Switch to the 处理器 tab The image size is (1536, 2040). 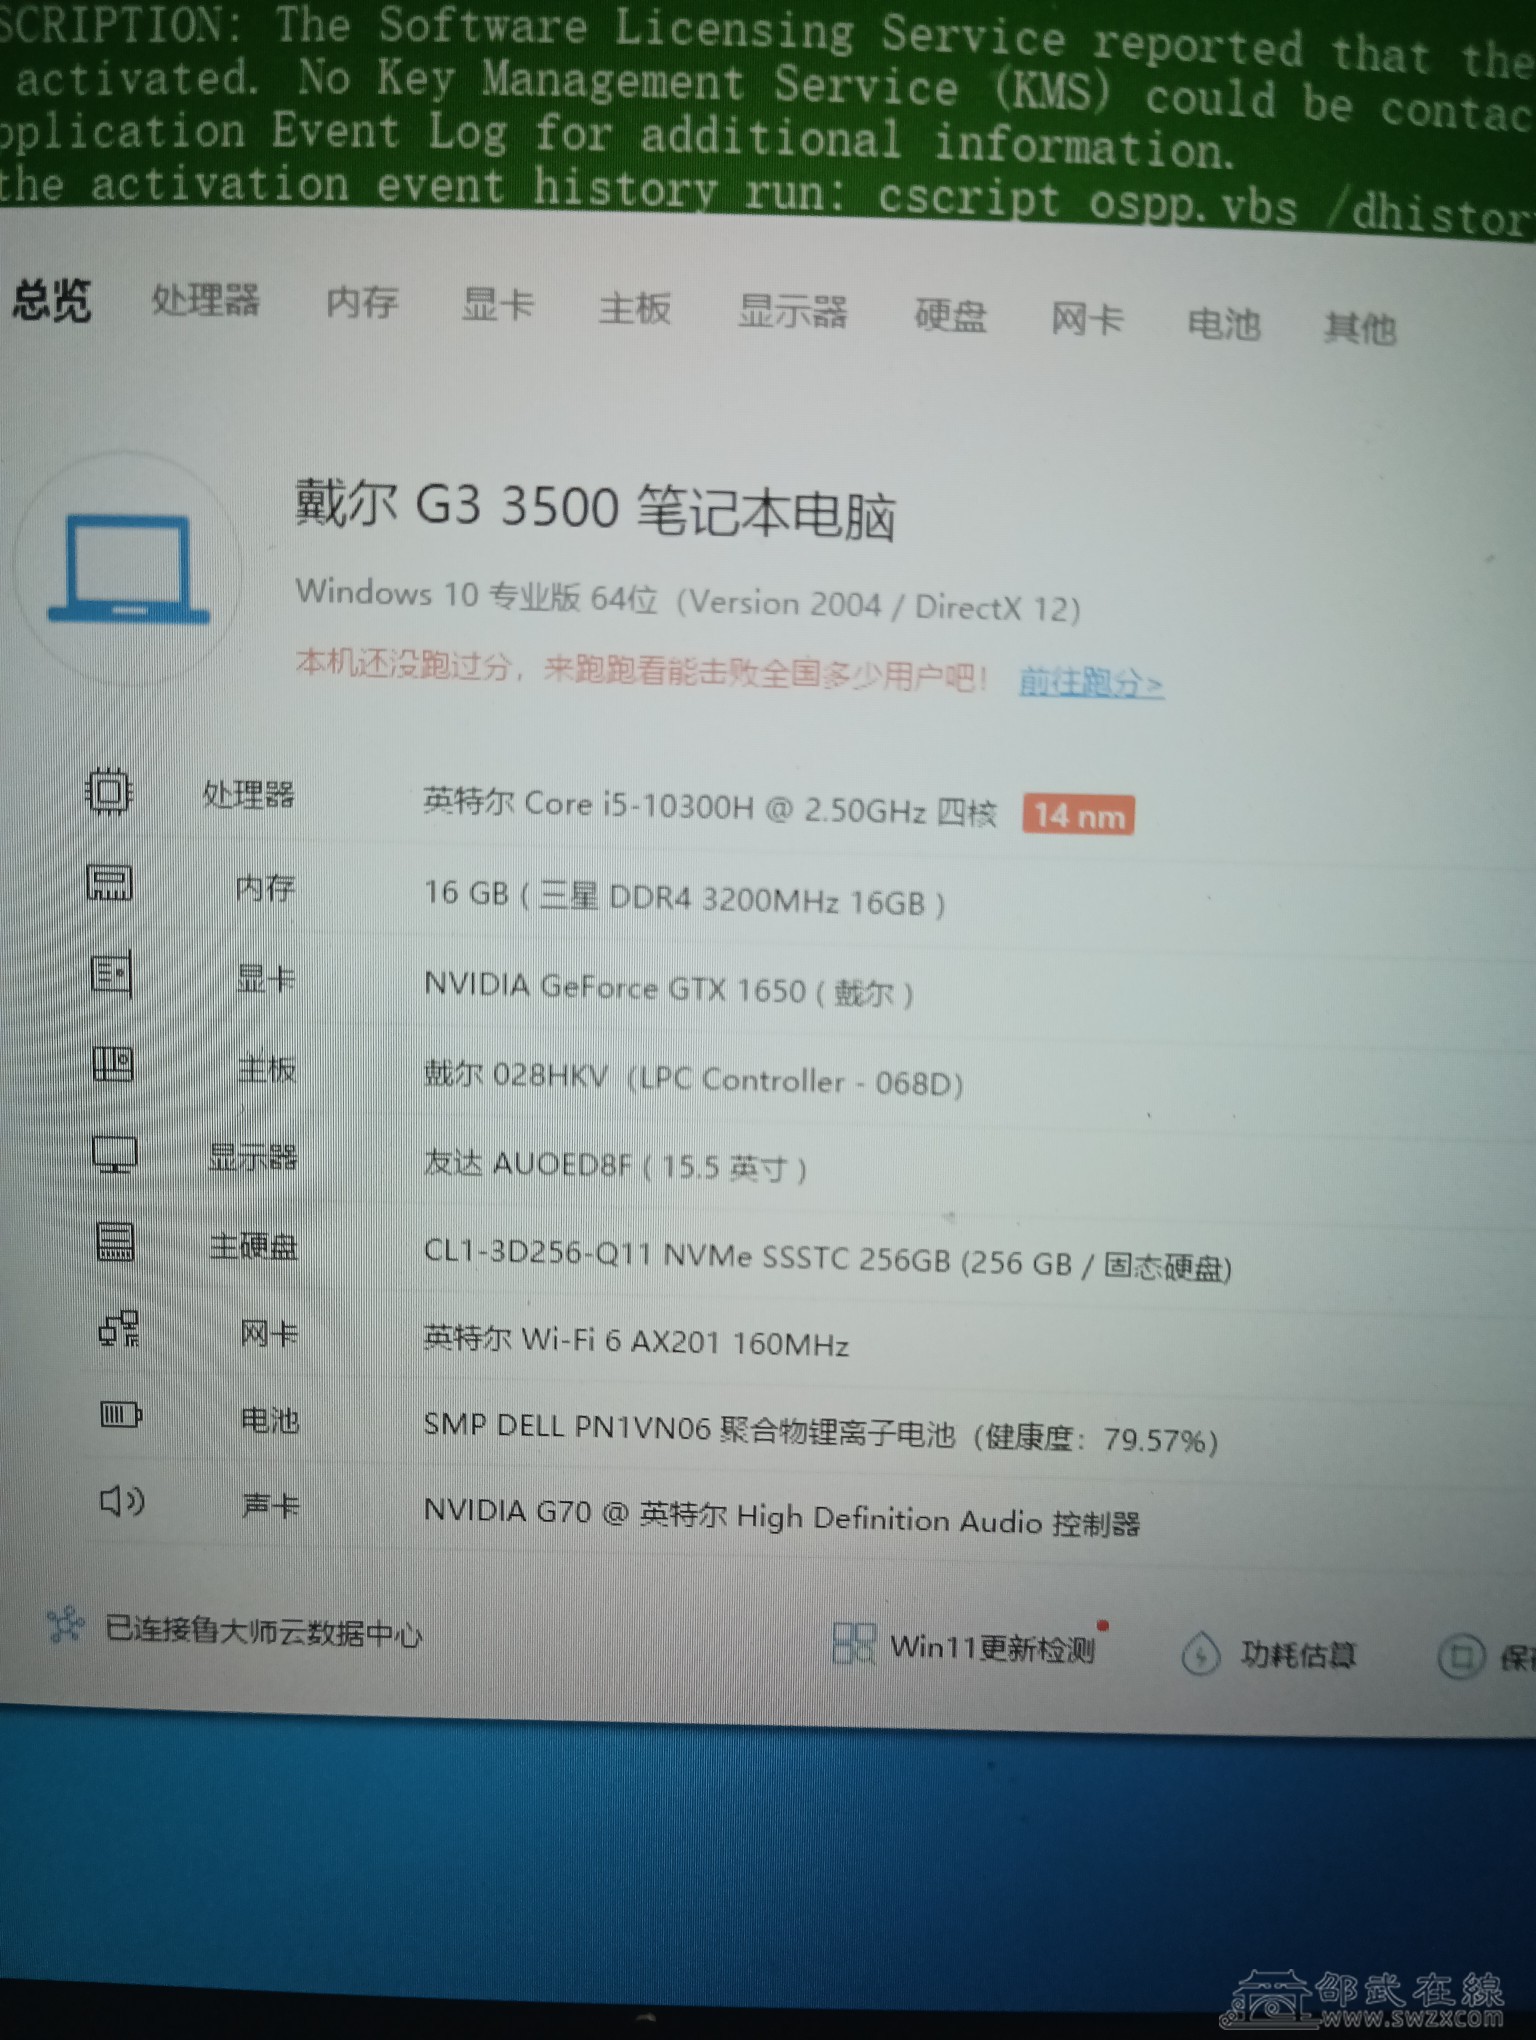[205, 299]
